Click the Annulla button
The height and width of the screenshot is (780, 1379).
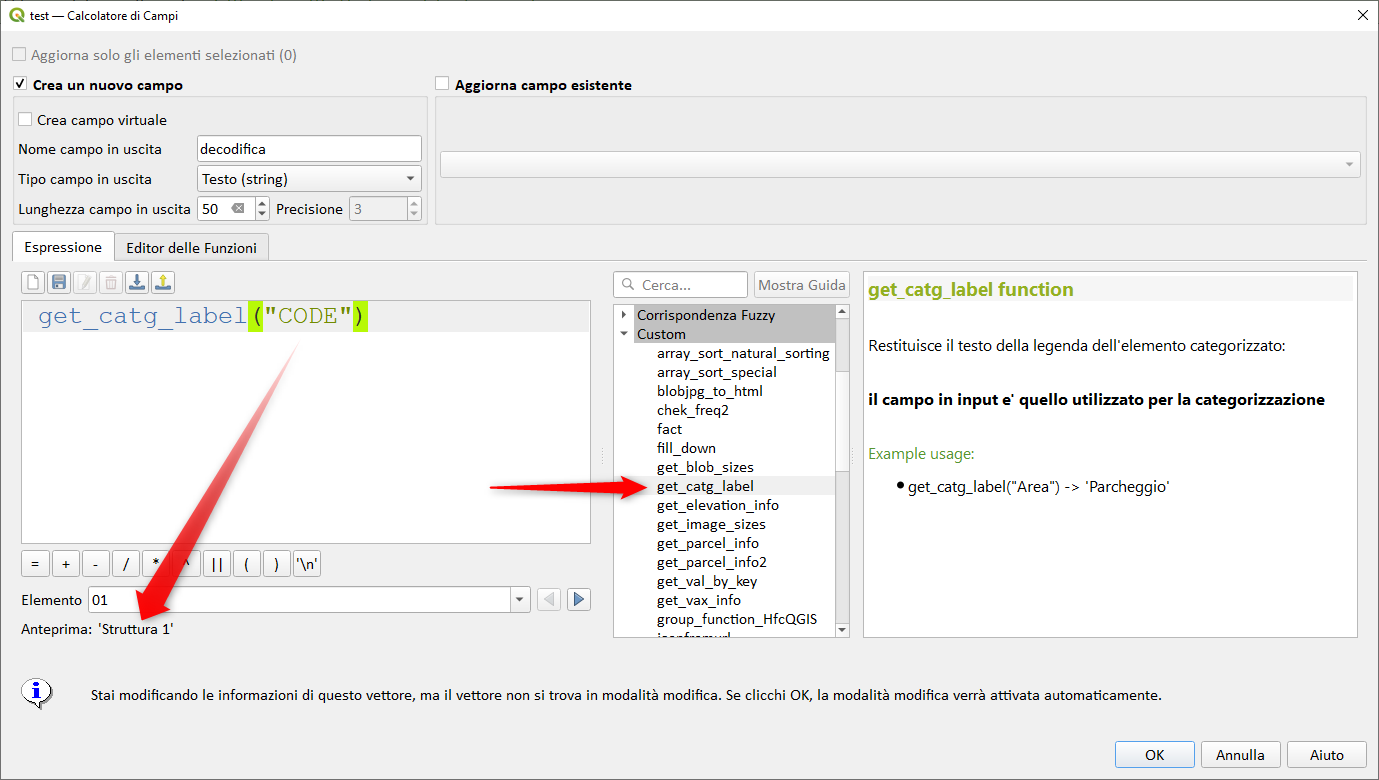[1240, 755]
